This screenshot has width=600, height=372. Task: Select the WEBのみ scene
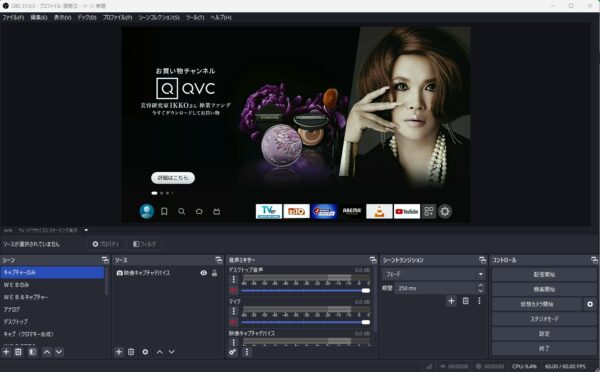point(52,285)
